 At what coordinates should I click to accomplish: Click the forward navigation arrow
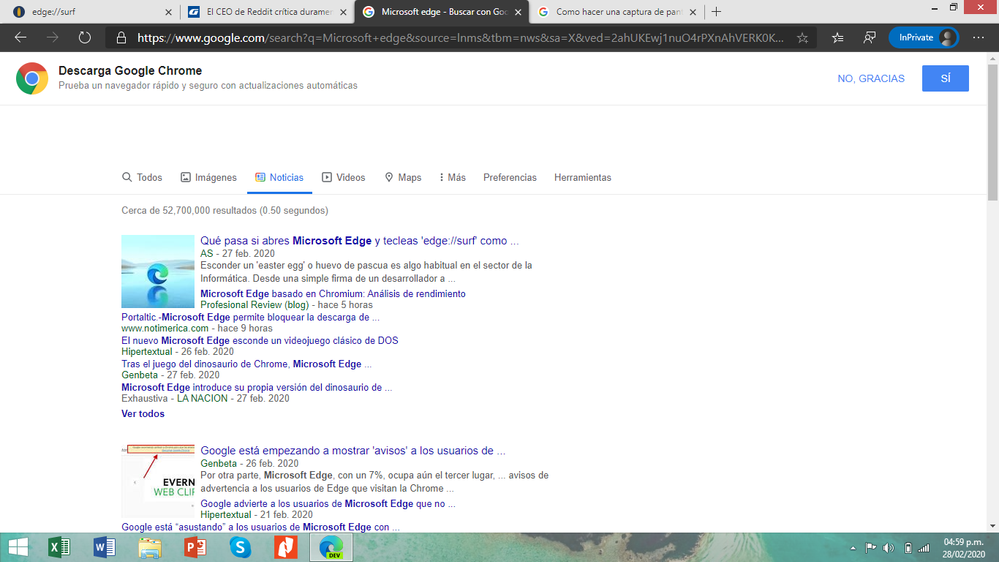[x=52, y=38]
